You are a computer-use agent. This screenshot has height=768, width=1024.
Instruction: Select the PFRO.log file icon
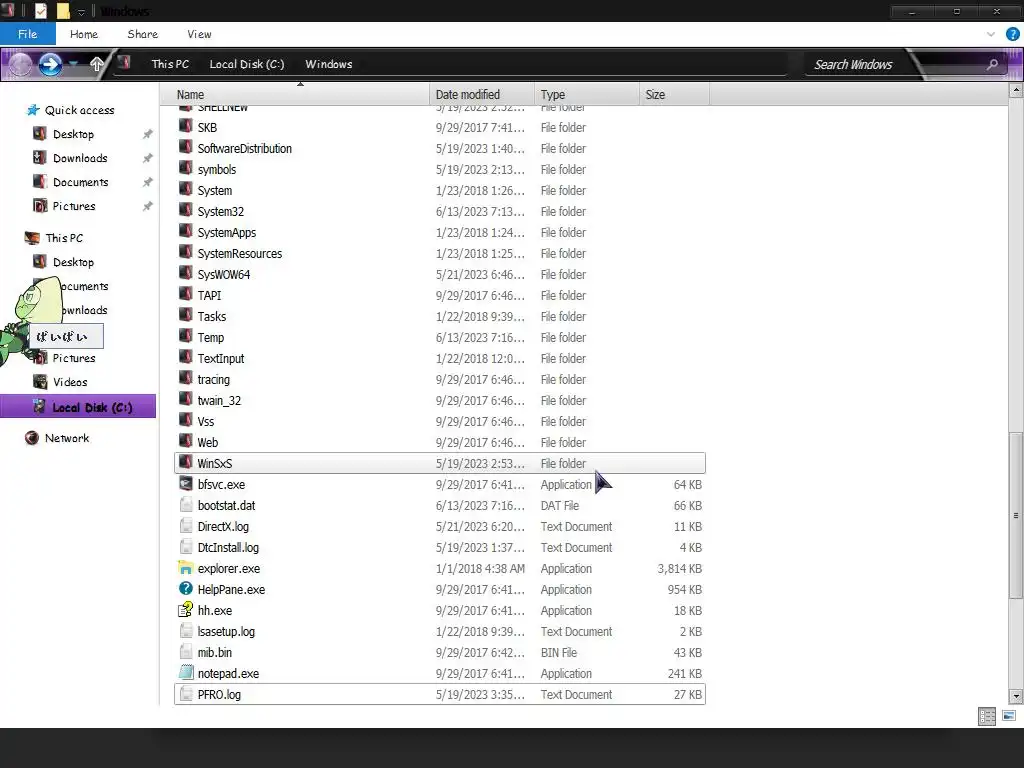(x=185, y=694)
